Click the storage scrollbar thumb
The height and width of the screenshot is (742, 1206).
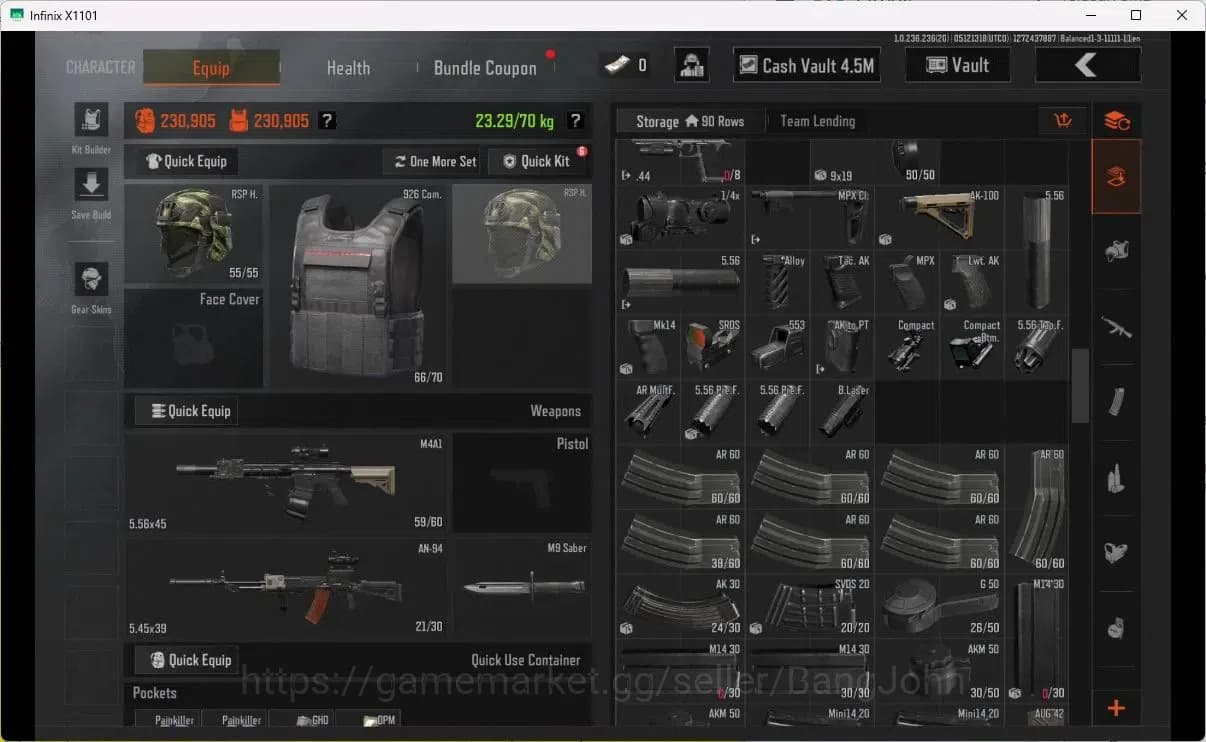point(1080,385)
